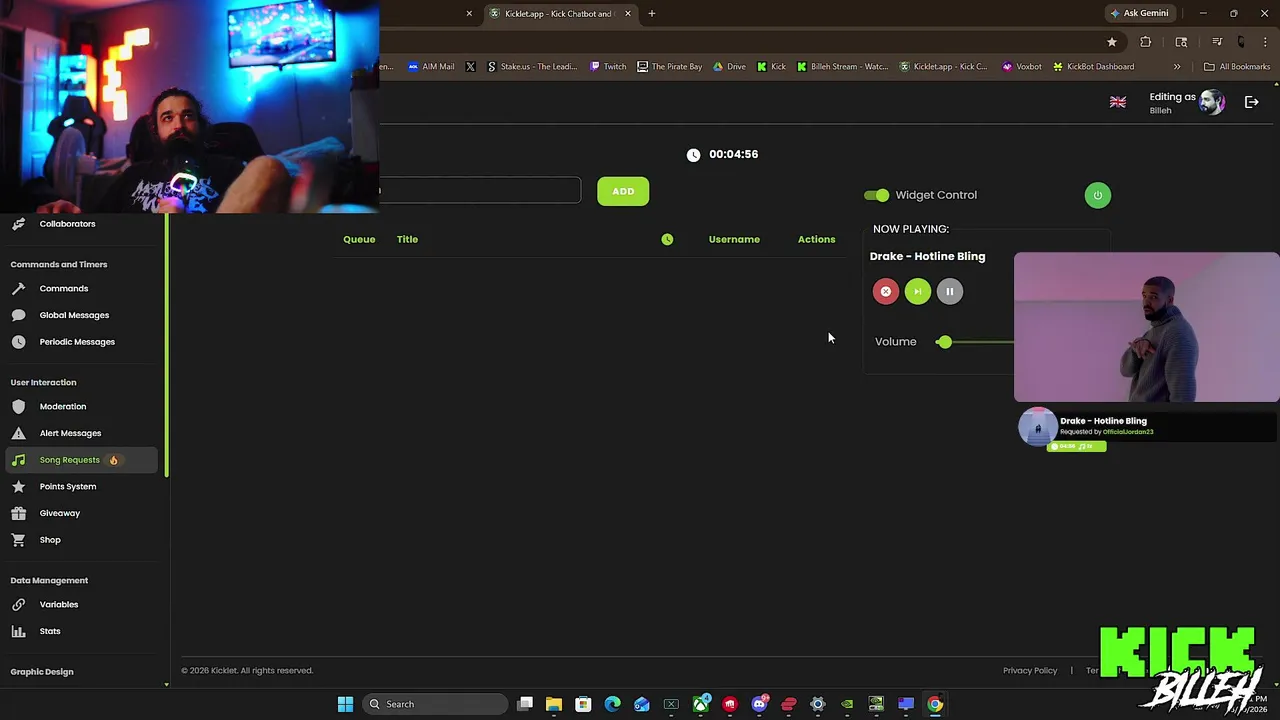The height and width of the screenshot is (720, 1280).
Task: Bookmark this page with star icon
Action: click(1111, 42)
